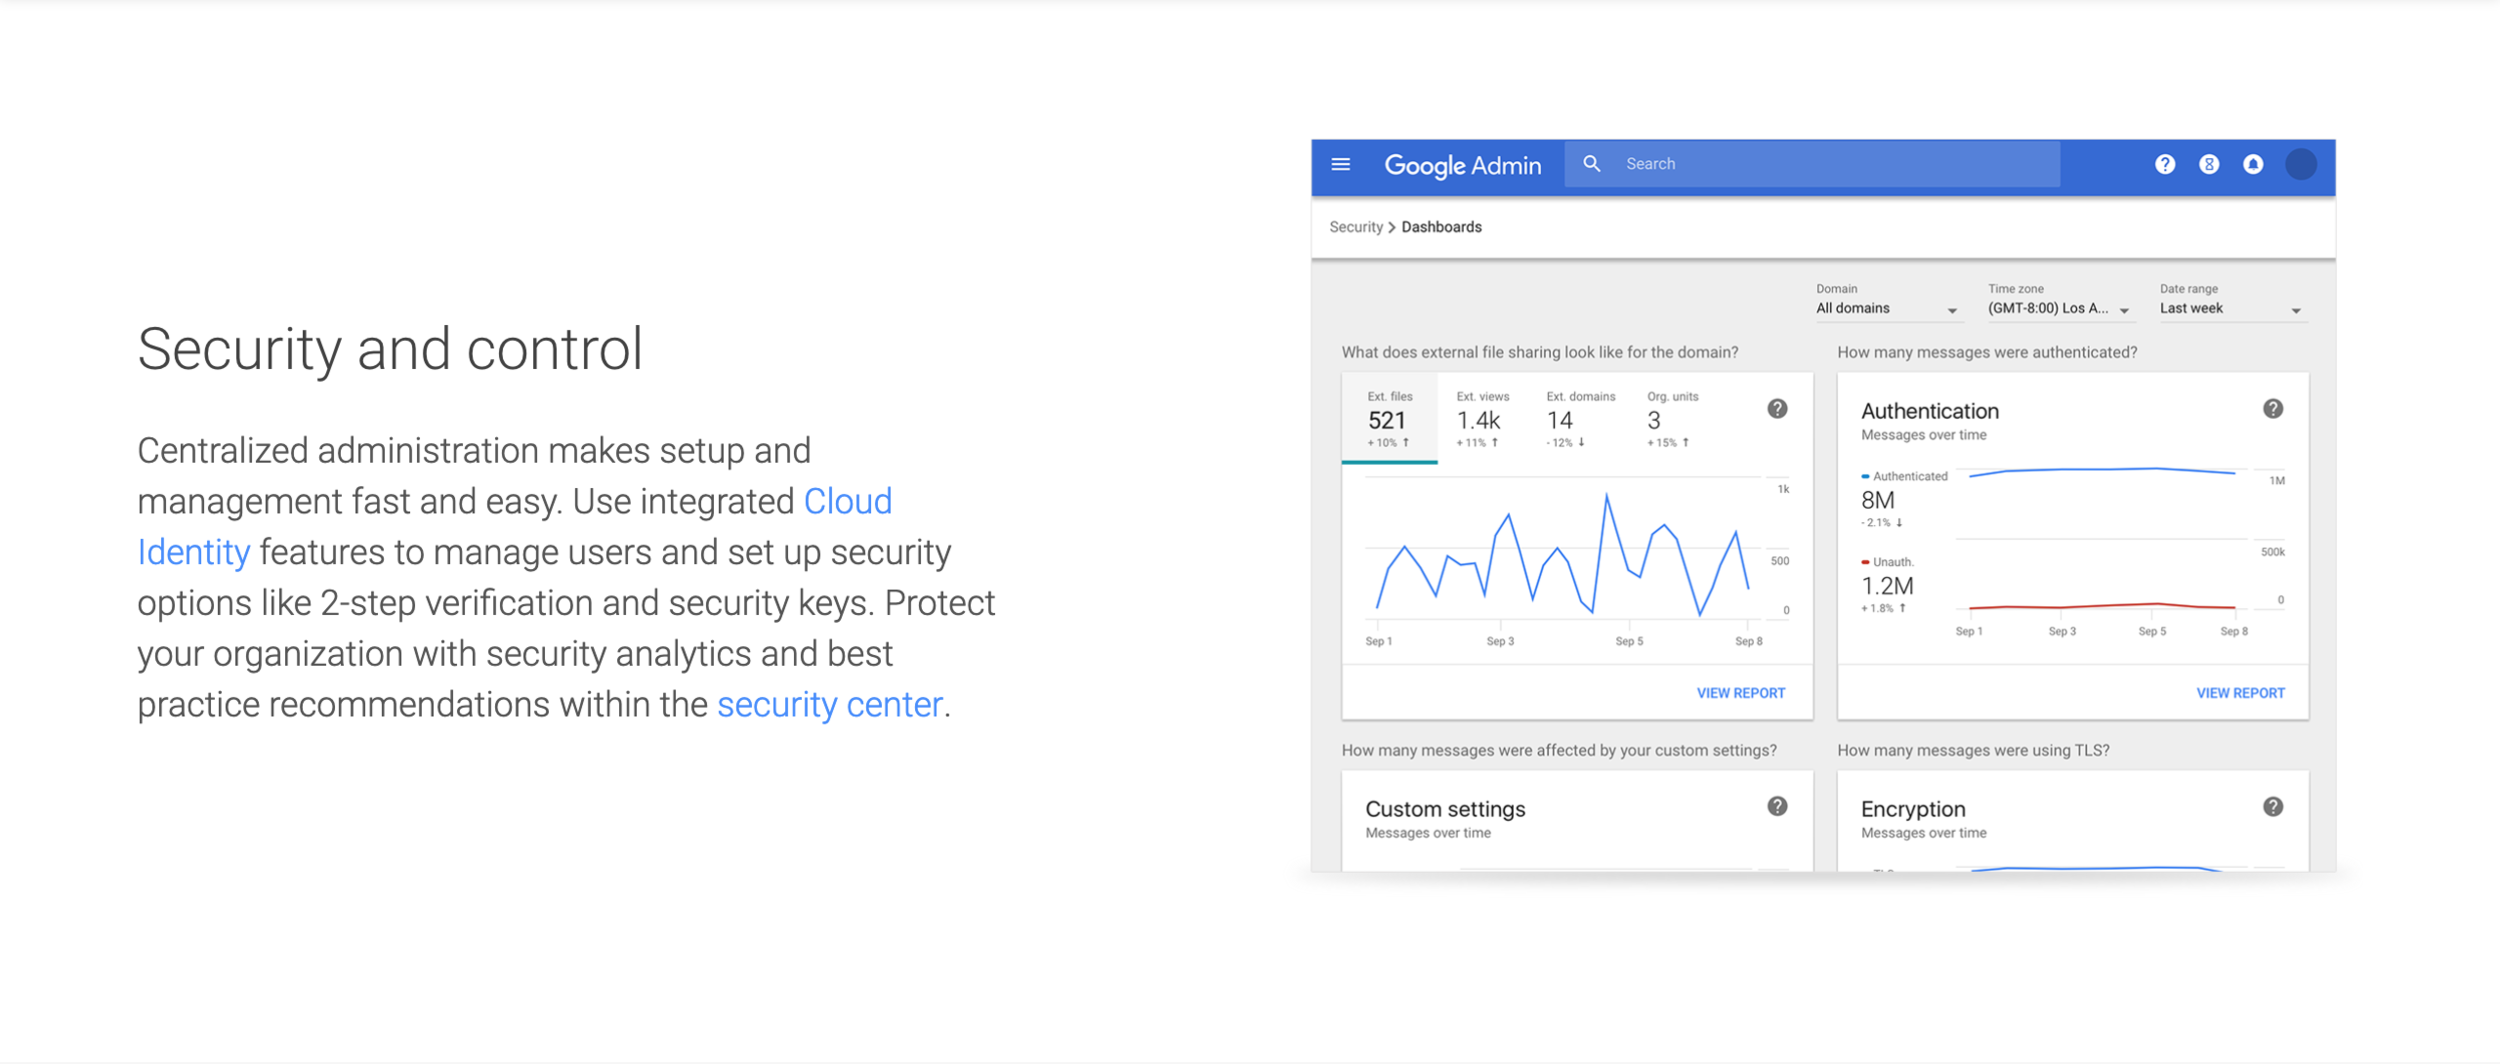
Task: Click inside the Search field
Action: click(1812, 164)
